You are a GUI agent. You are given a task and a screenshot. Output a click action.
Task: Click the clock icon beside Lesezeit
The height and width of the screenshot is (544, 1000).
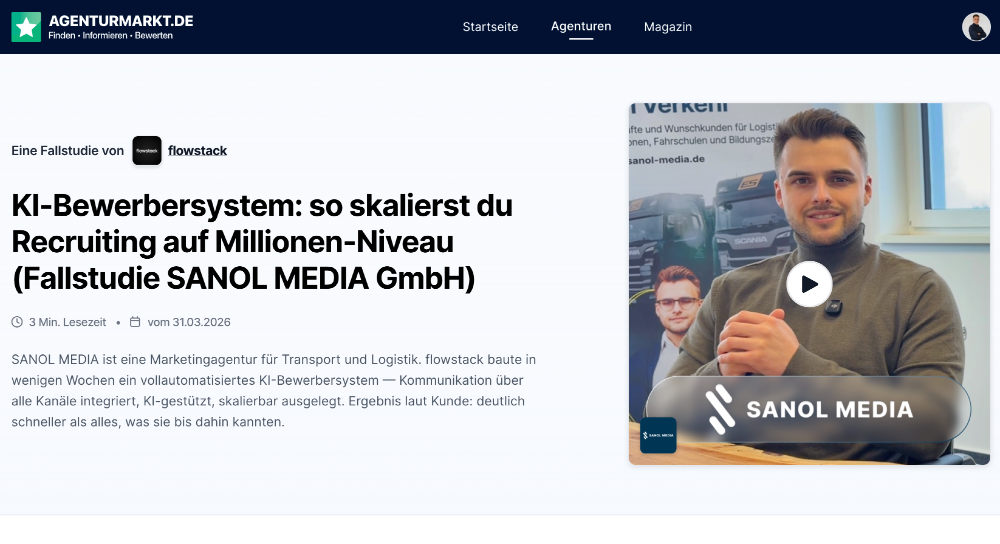(17, 322)
